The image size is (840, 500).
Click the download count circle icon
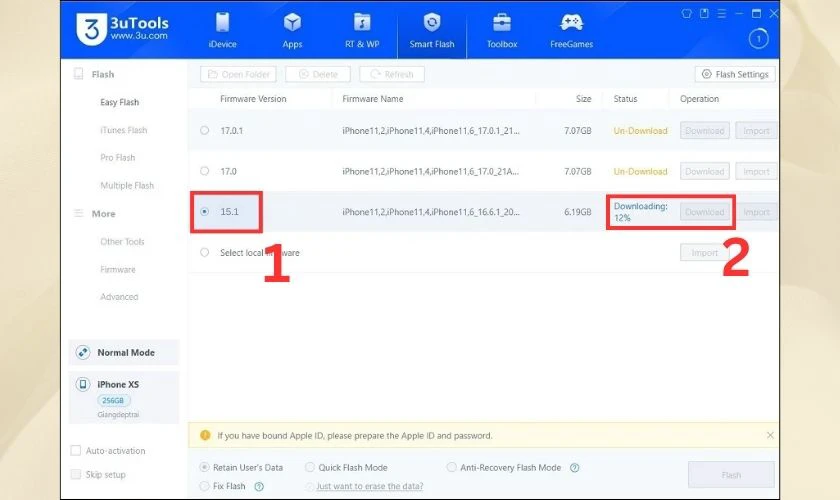[x=758, y=39]
